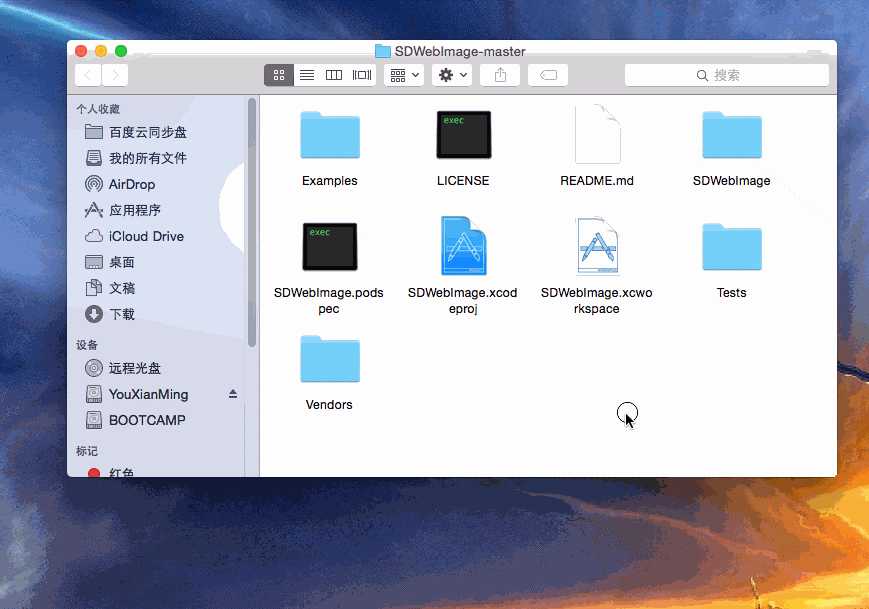
Task: Click the SDWebImage-master title folder icon
Action: tap(382, 52)
